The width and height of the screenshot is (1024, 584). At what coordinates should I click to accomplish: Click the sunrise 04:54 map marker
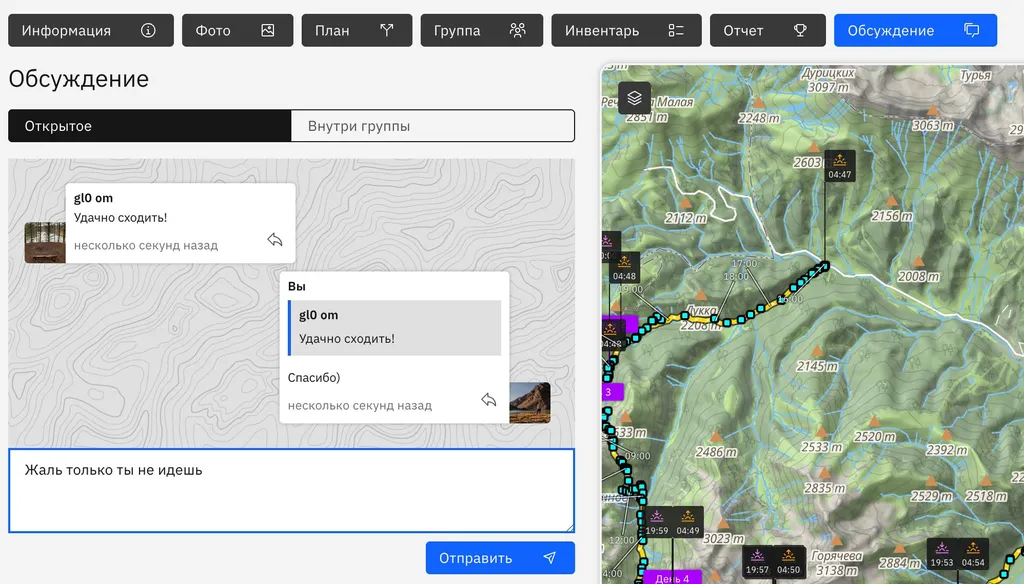pyautogui.click(x=973, y=554)
